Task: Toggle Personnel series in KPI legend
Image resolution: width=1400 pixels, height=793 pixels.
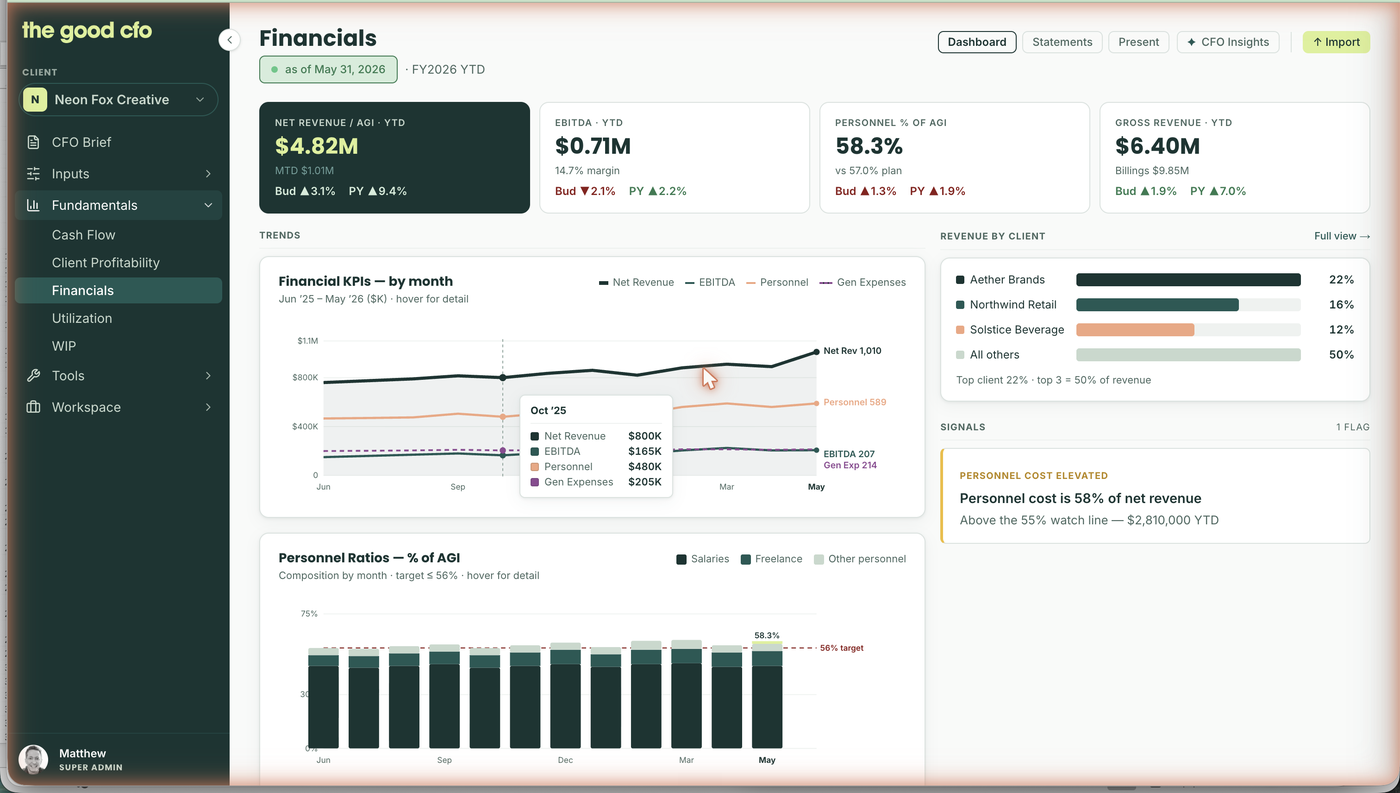Action: pos(776,282)
